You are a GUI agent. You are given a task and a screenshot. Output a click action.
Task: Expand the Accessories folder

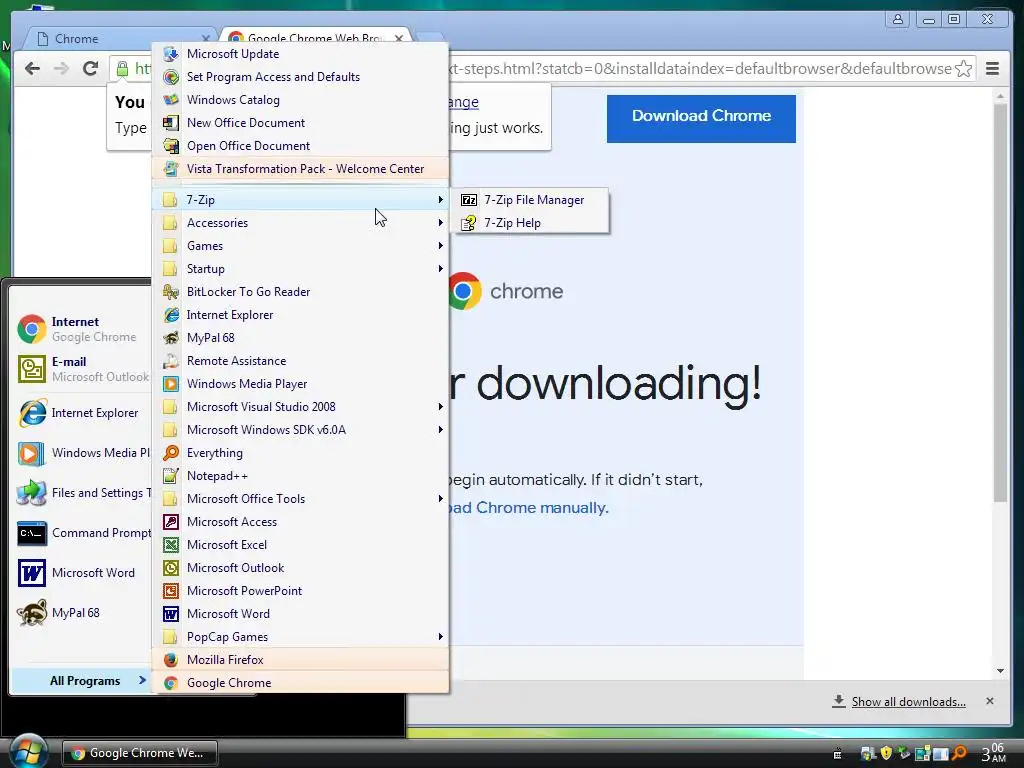tap(300, 223)
